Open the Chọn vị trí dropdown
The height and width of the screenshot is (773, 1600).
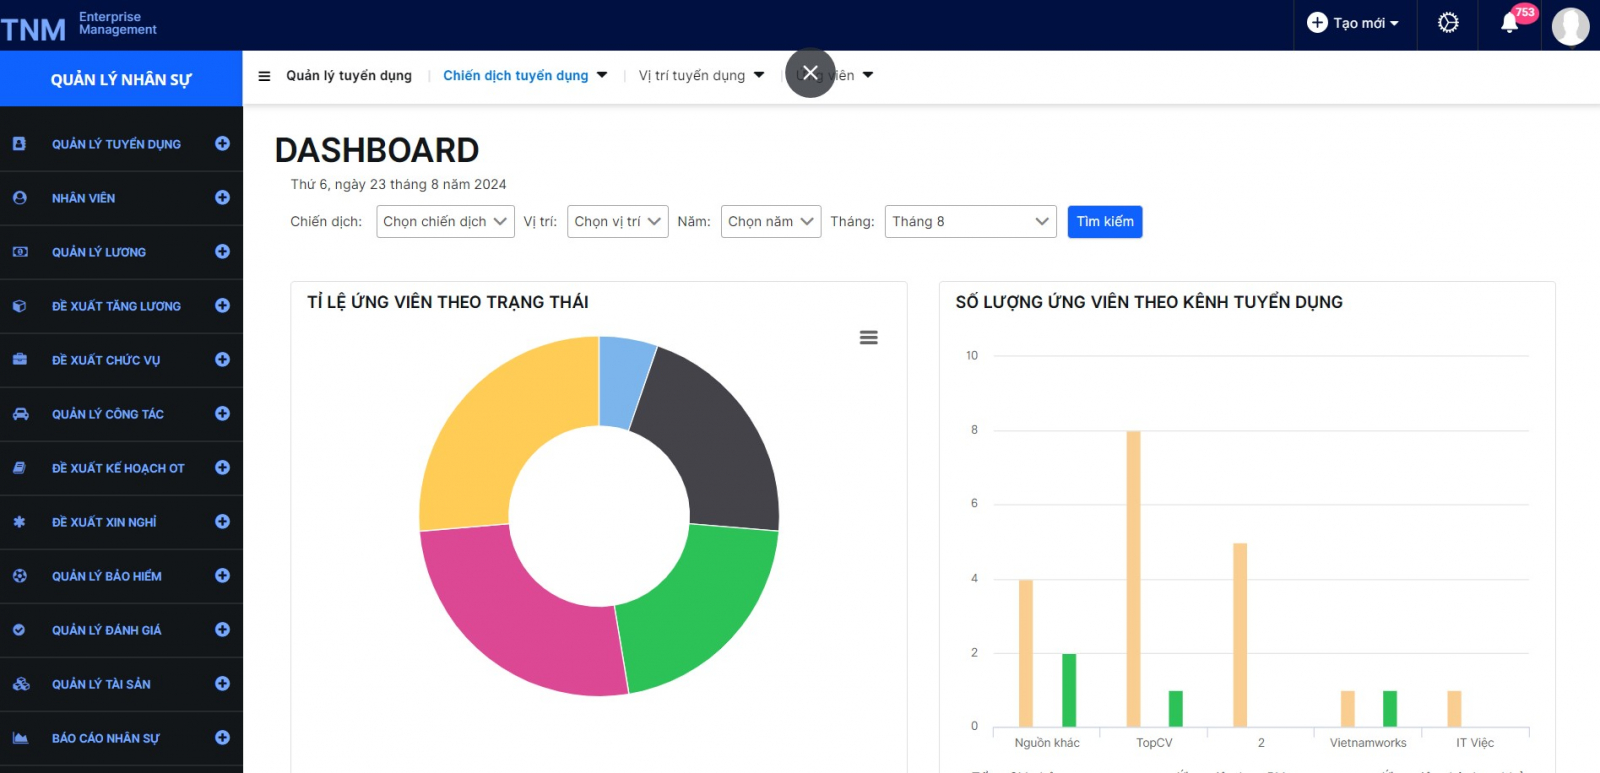click(x=617, y=222)
